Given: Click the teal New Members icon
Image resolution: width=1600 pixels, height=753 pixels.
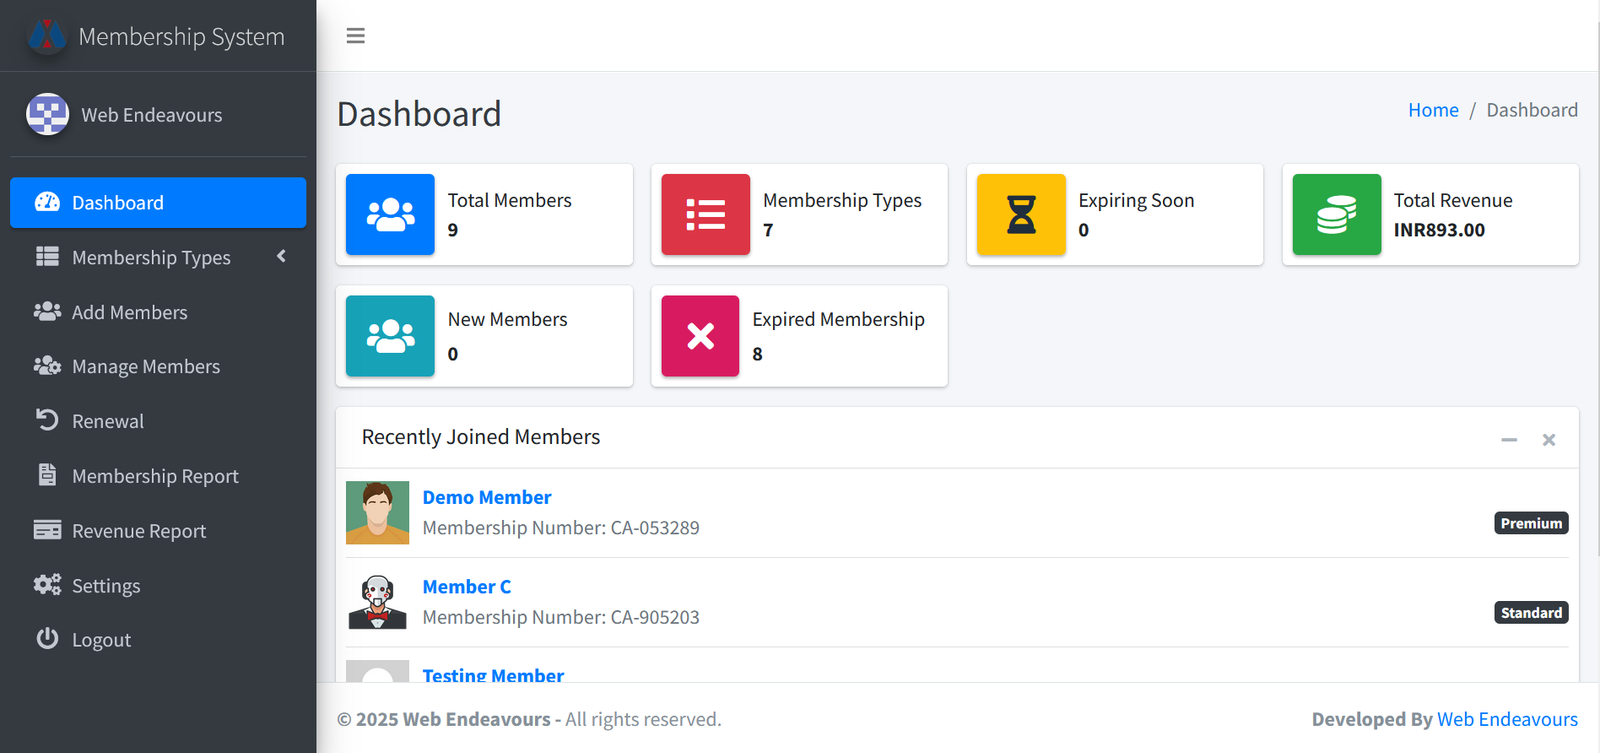Looking at the screenshot, I should [390, 336].
